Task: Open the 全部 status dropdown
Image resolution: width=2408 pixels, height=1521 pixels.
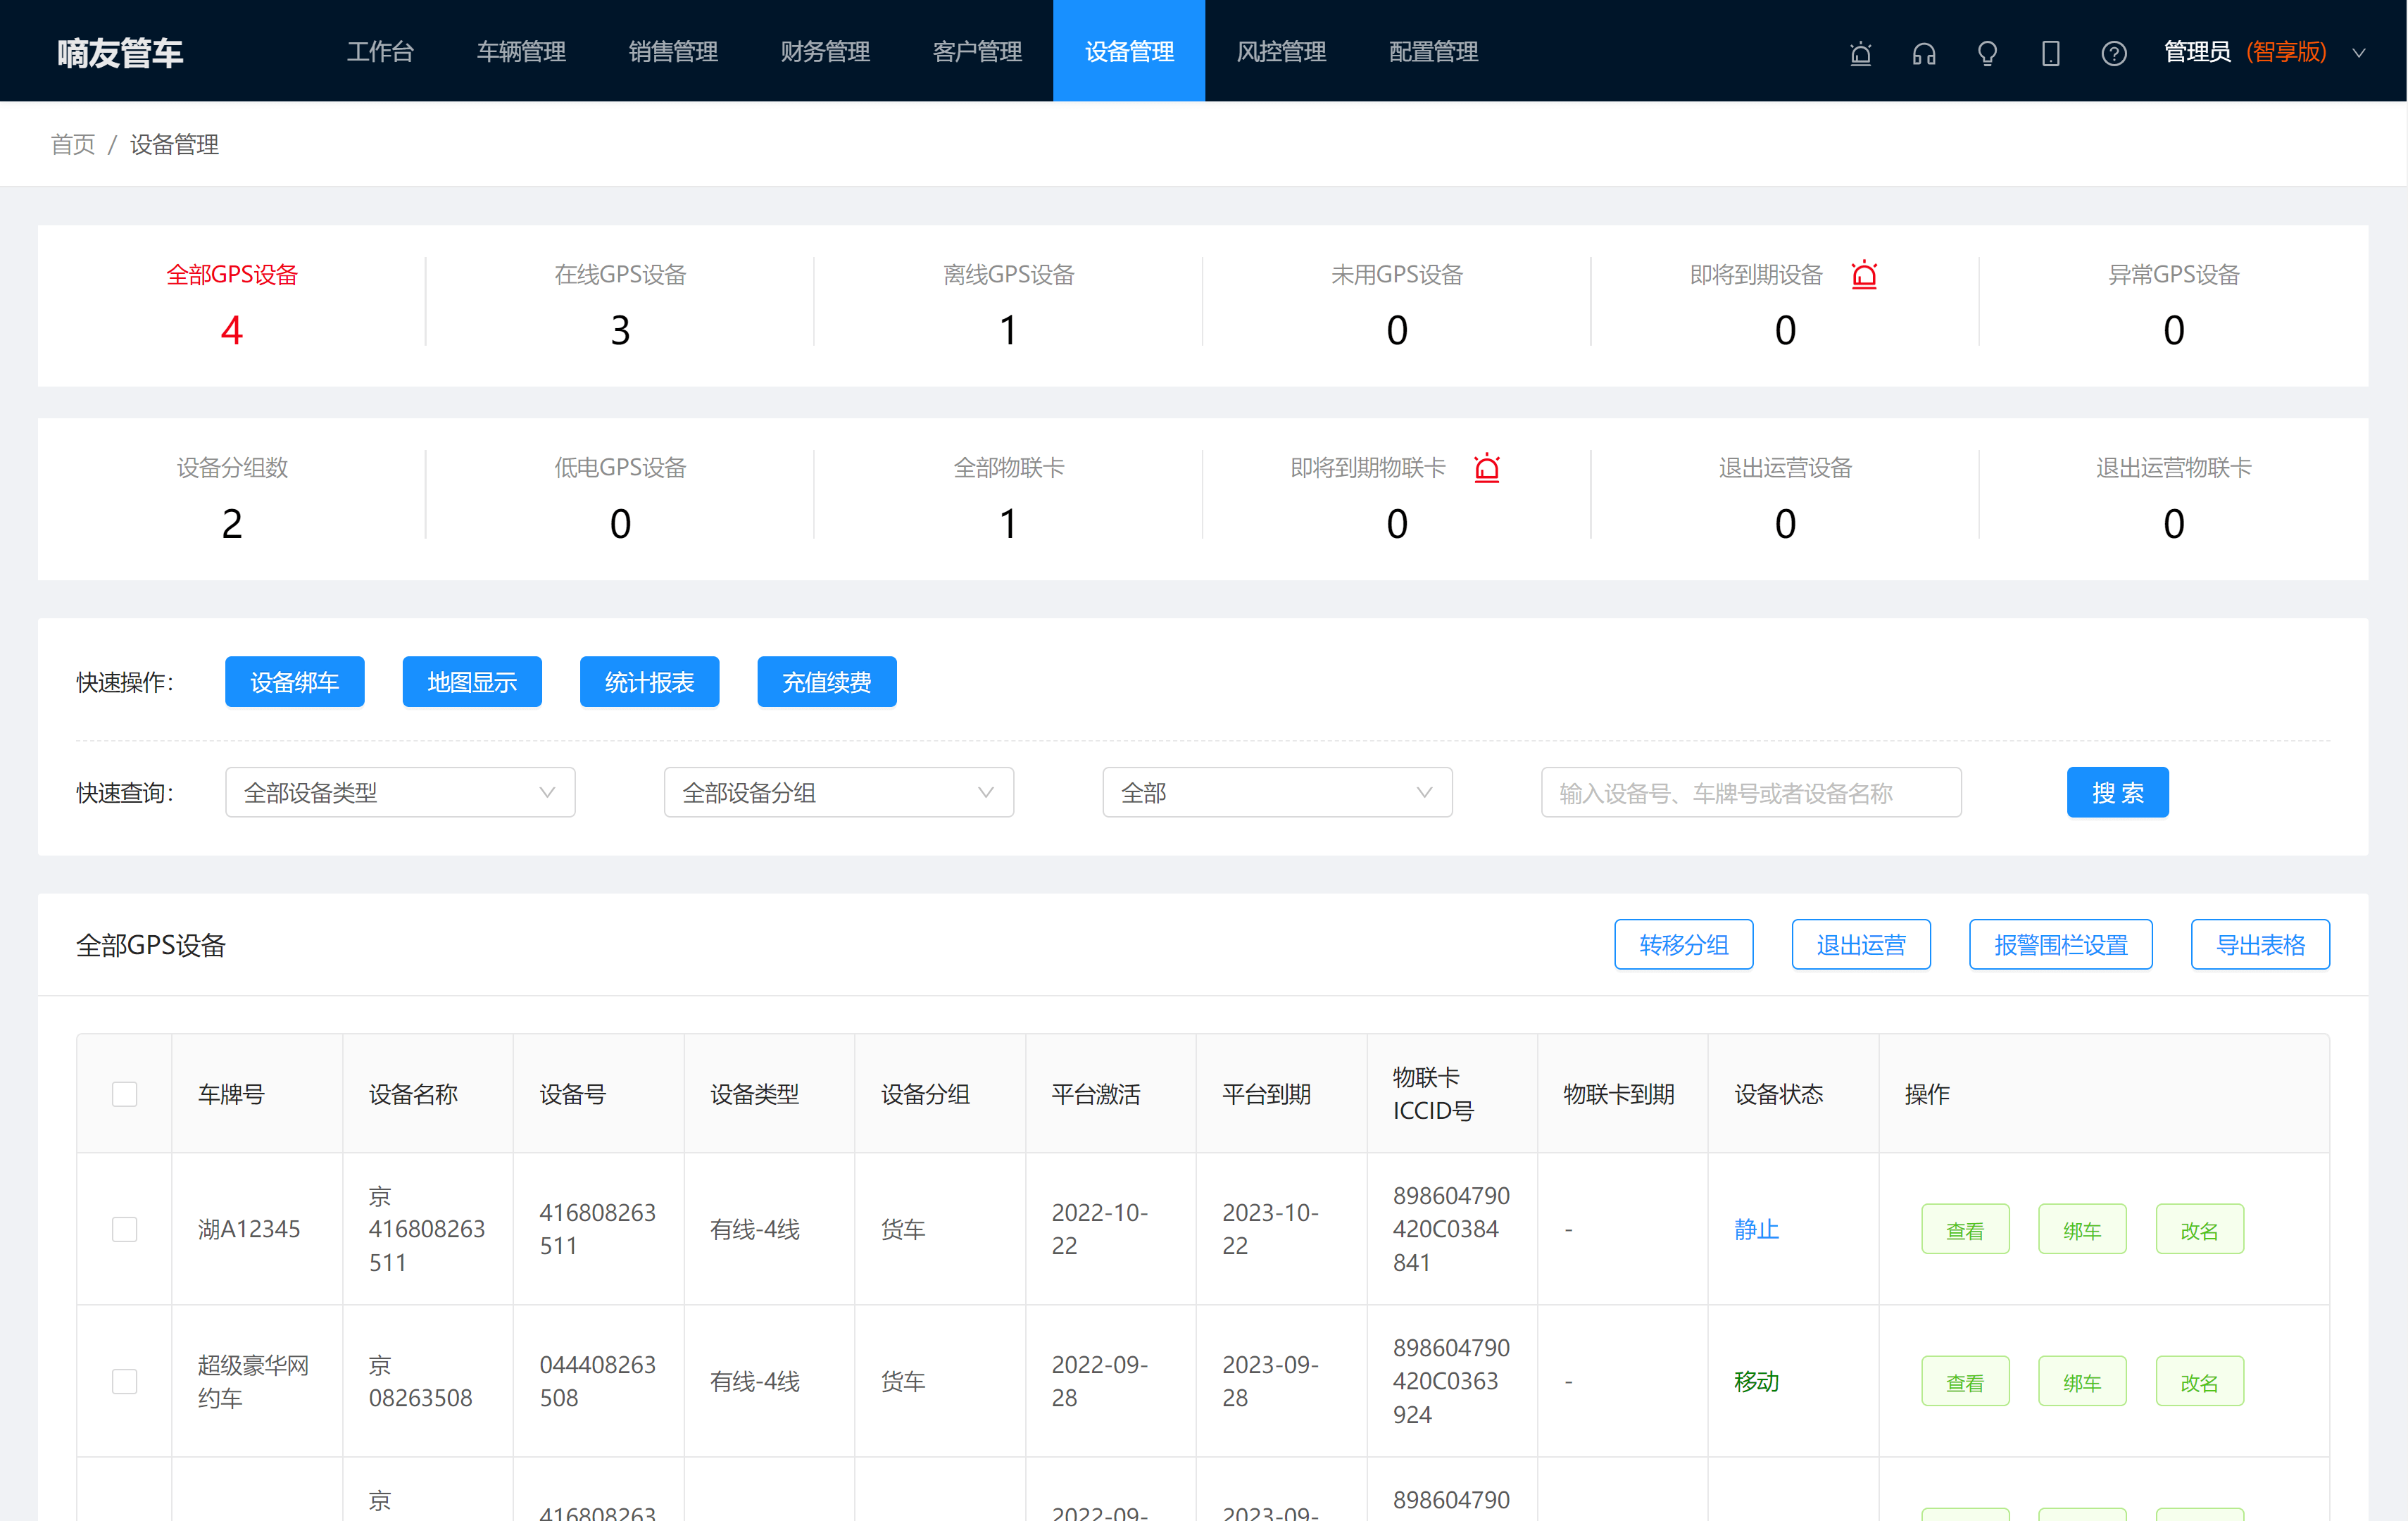Action: click(x=1277, y=793)
